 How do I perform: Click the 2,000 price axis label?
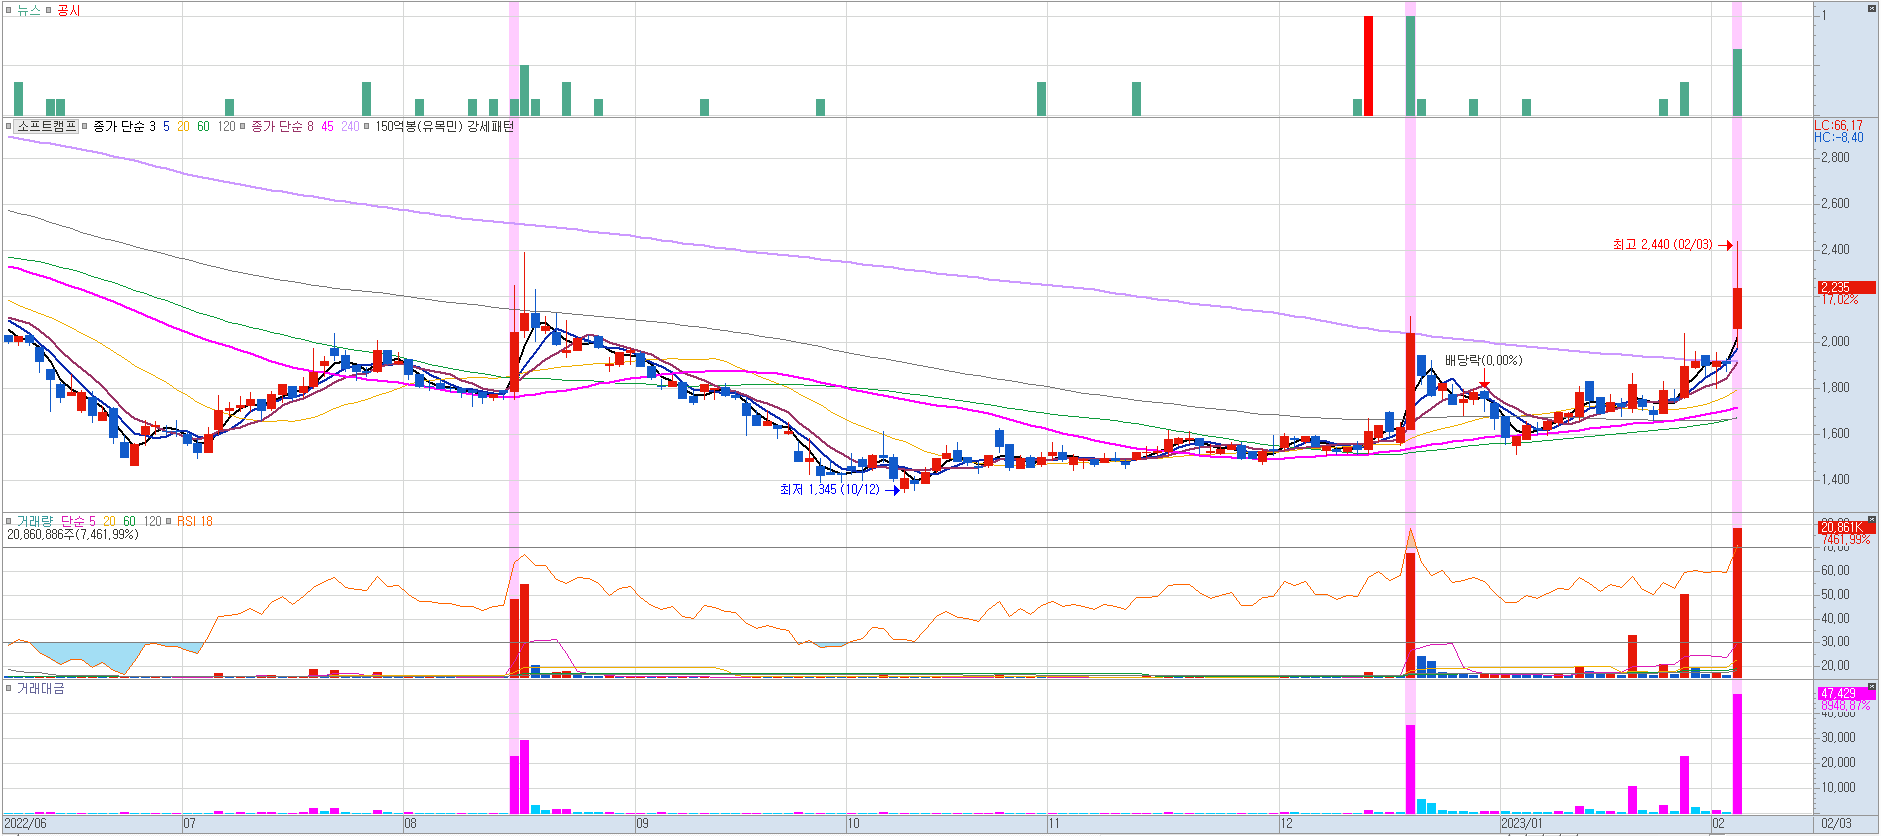pyautogui.click(x=1835, y=341)
